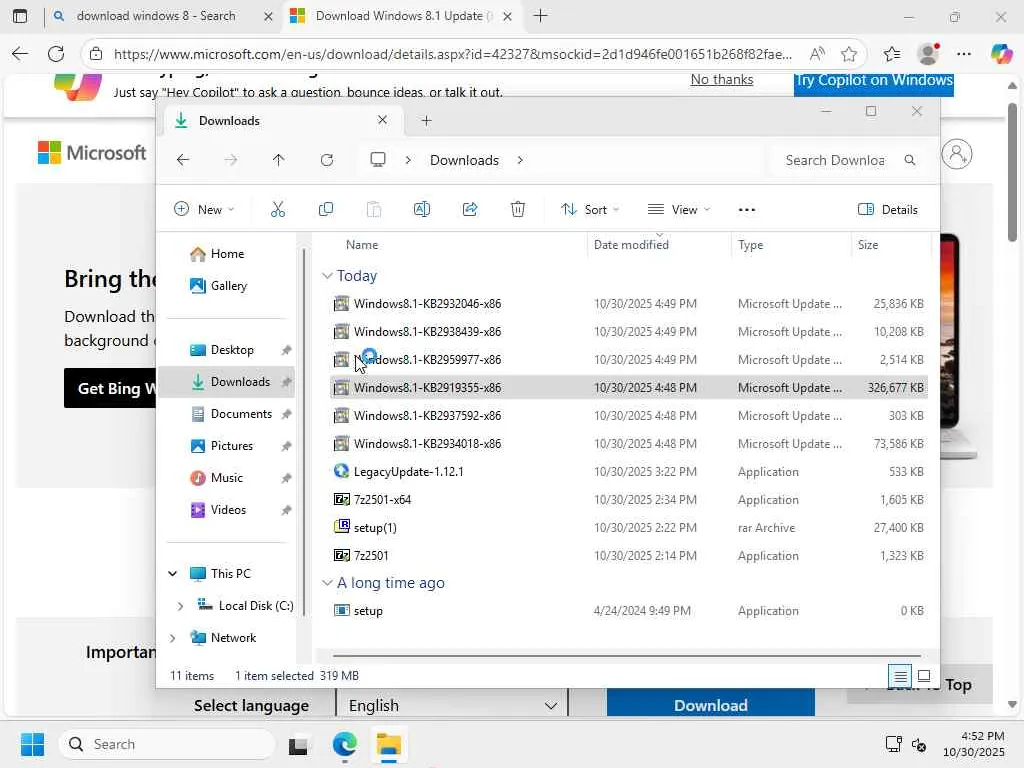Click the Microsoft logo on the webpage

coord(92,153)
